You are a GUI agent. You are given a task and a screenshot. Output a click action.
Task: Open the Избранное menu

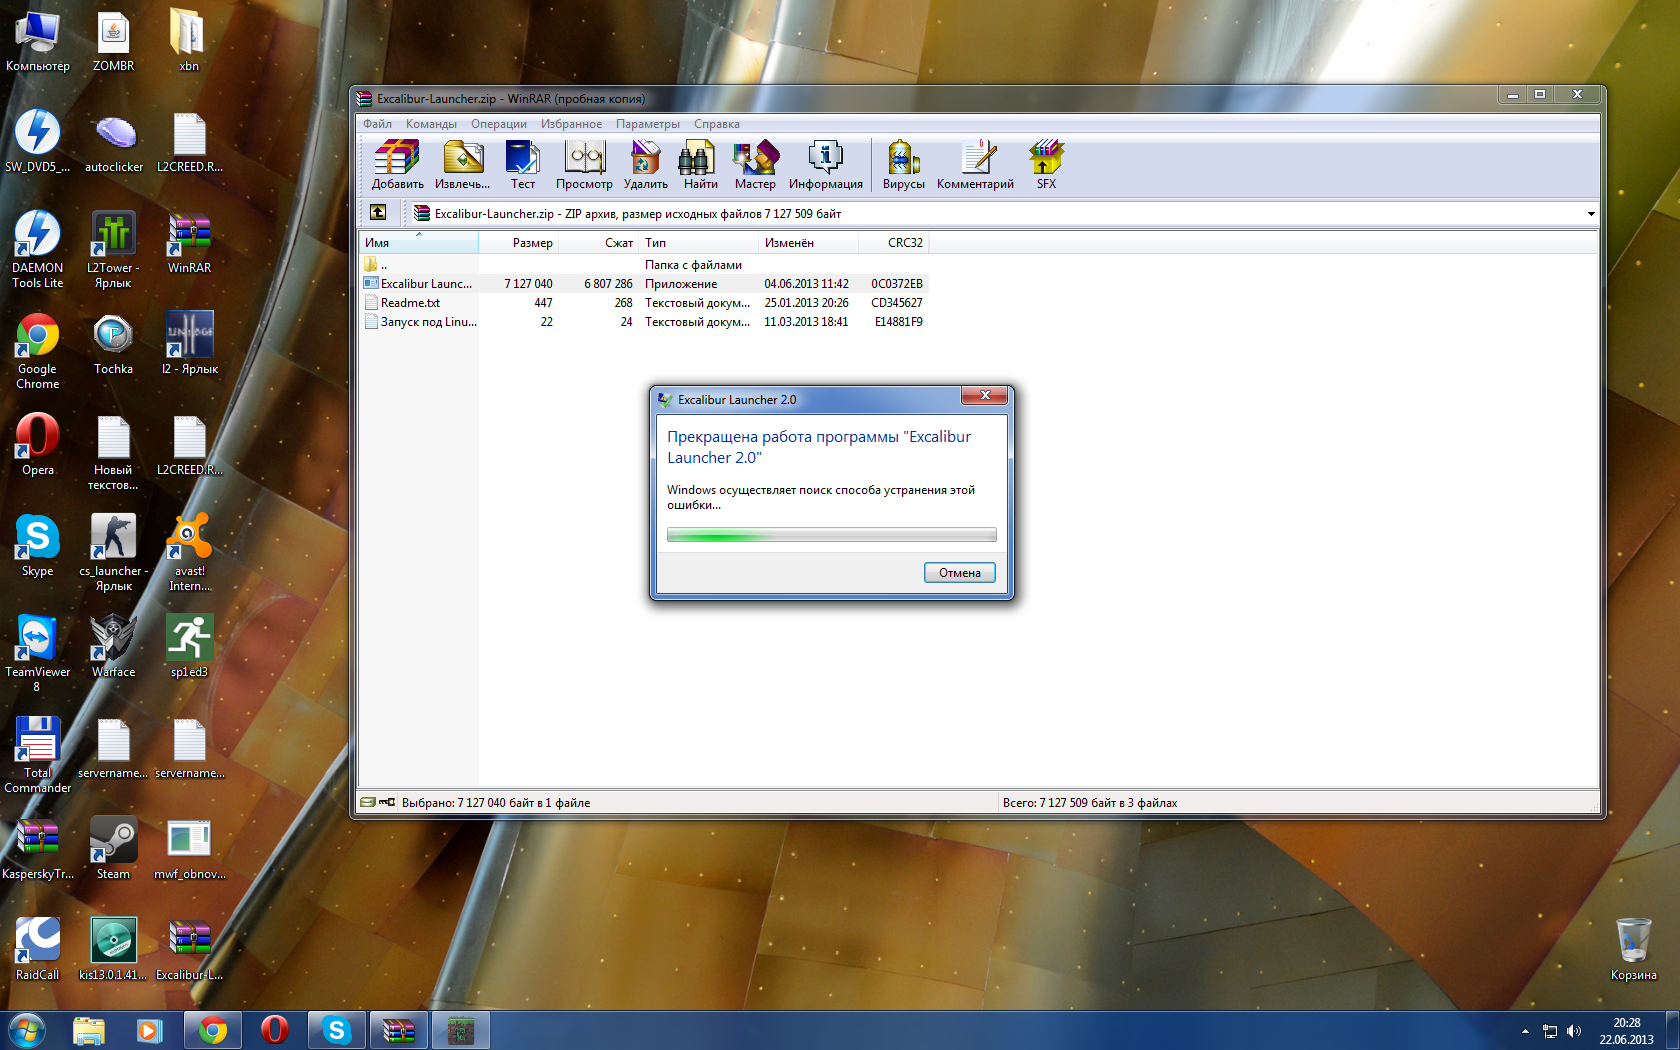coord(571,124)
